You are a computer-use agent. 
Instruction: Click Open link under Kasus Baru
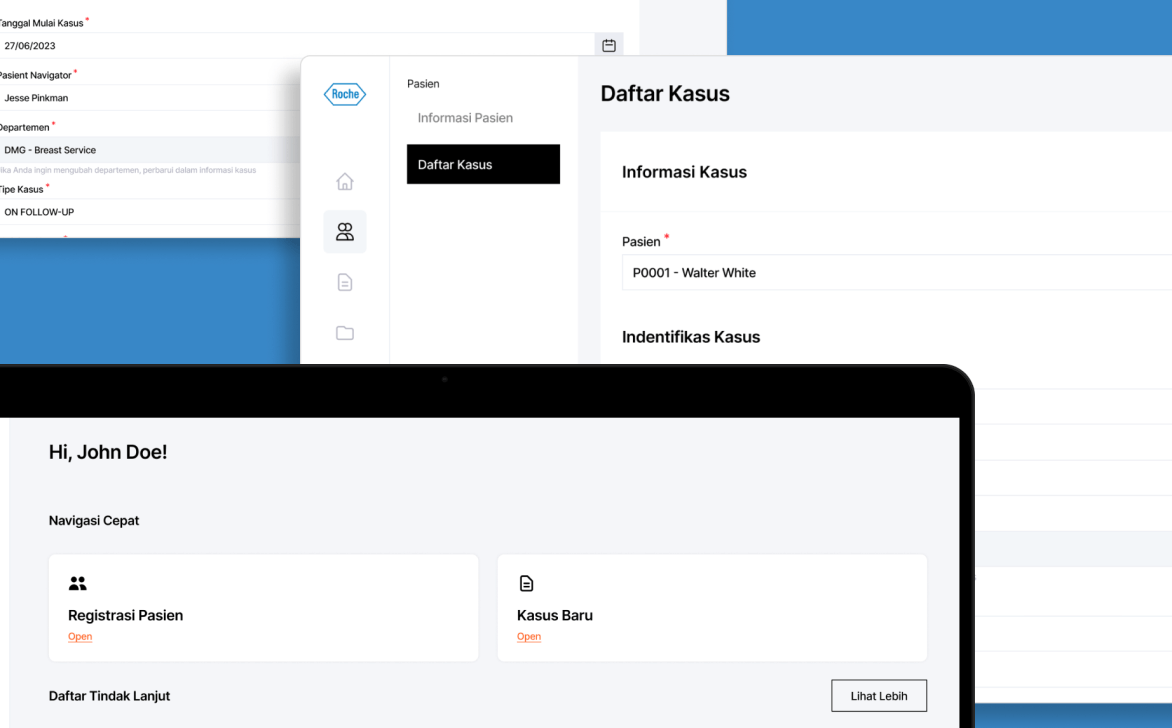529,637
